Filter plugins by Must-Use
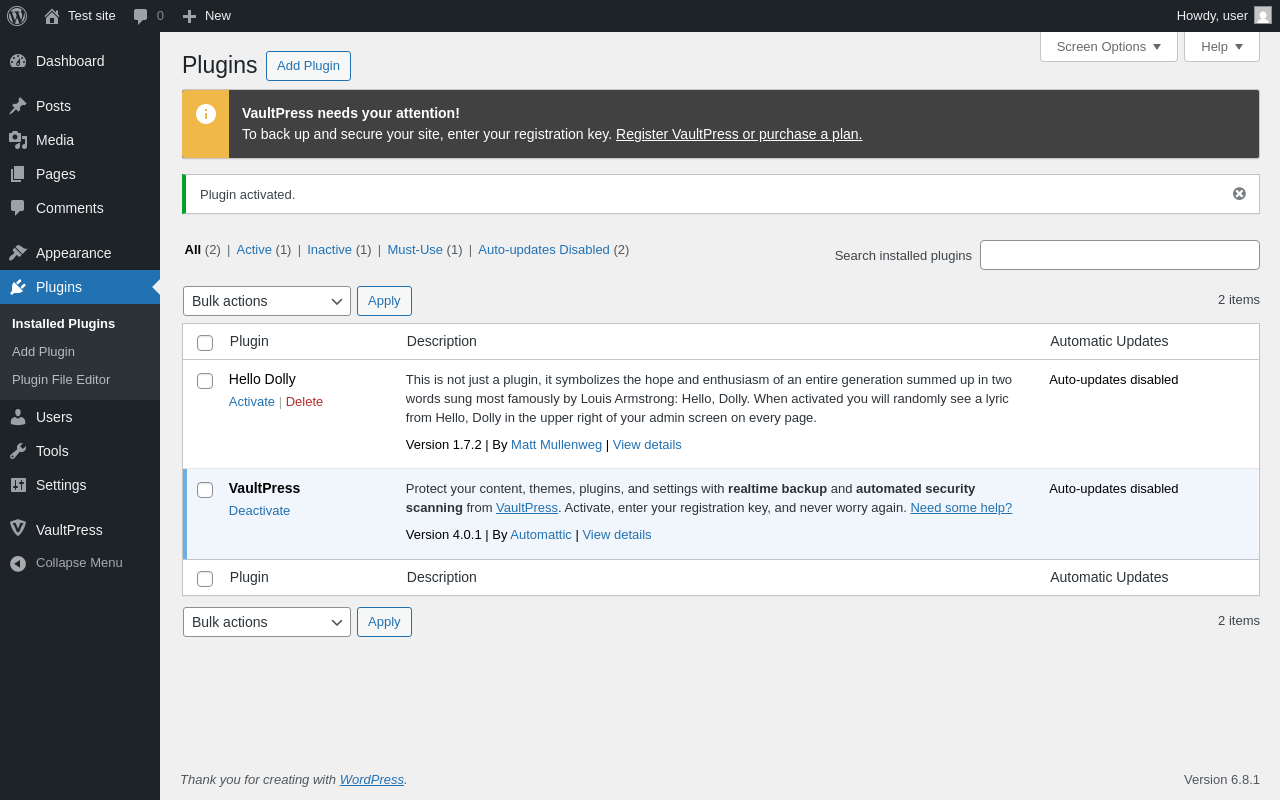Viewport: 1280px width, 800px height. (415, 250)
